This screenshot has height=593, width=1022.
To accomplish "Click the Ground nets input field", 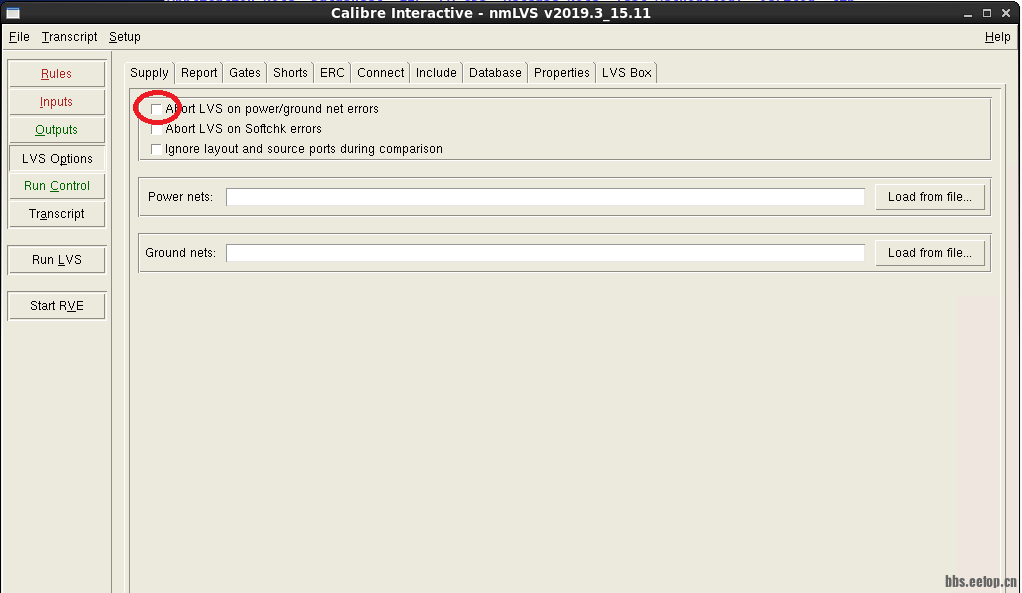I will 546,253.
